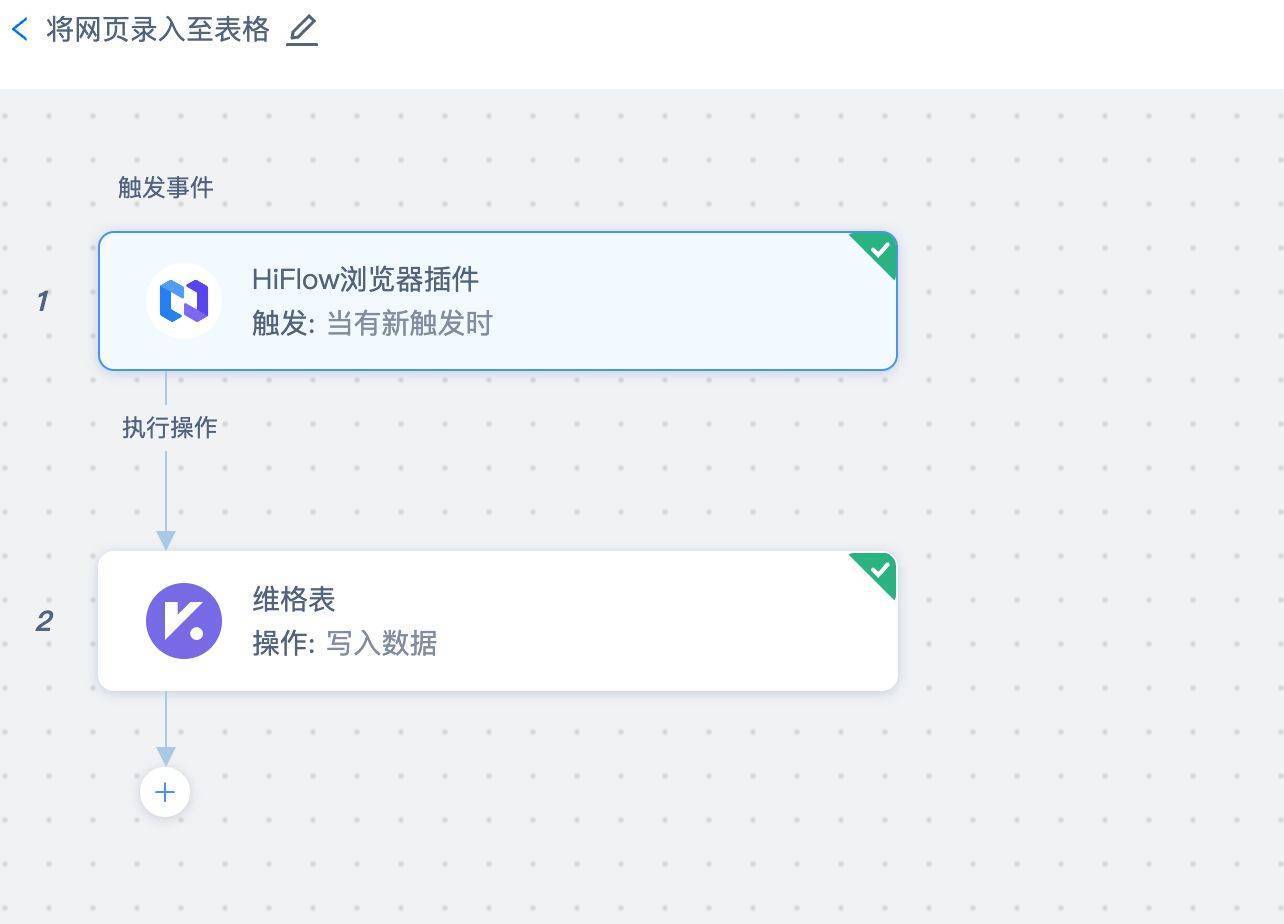
Task: Click step number 2 label
Action: (x=44, y=621)
